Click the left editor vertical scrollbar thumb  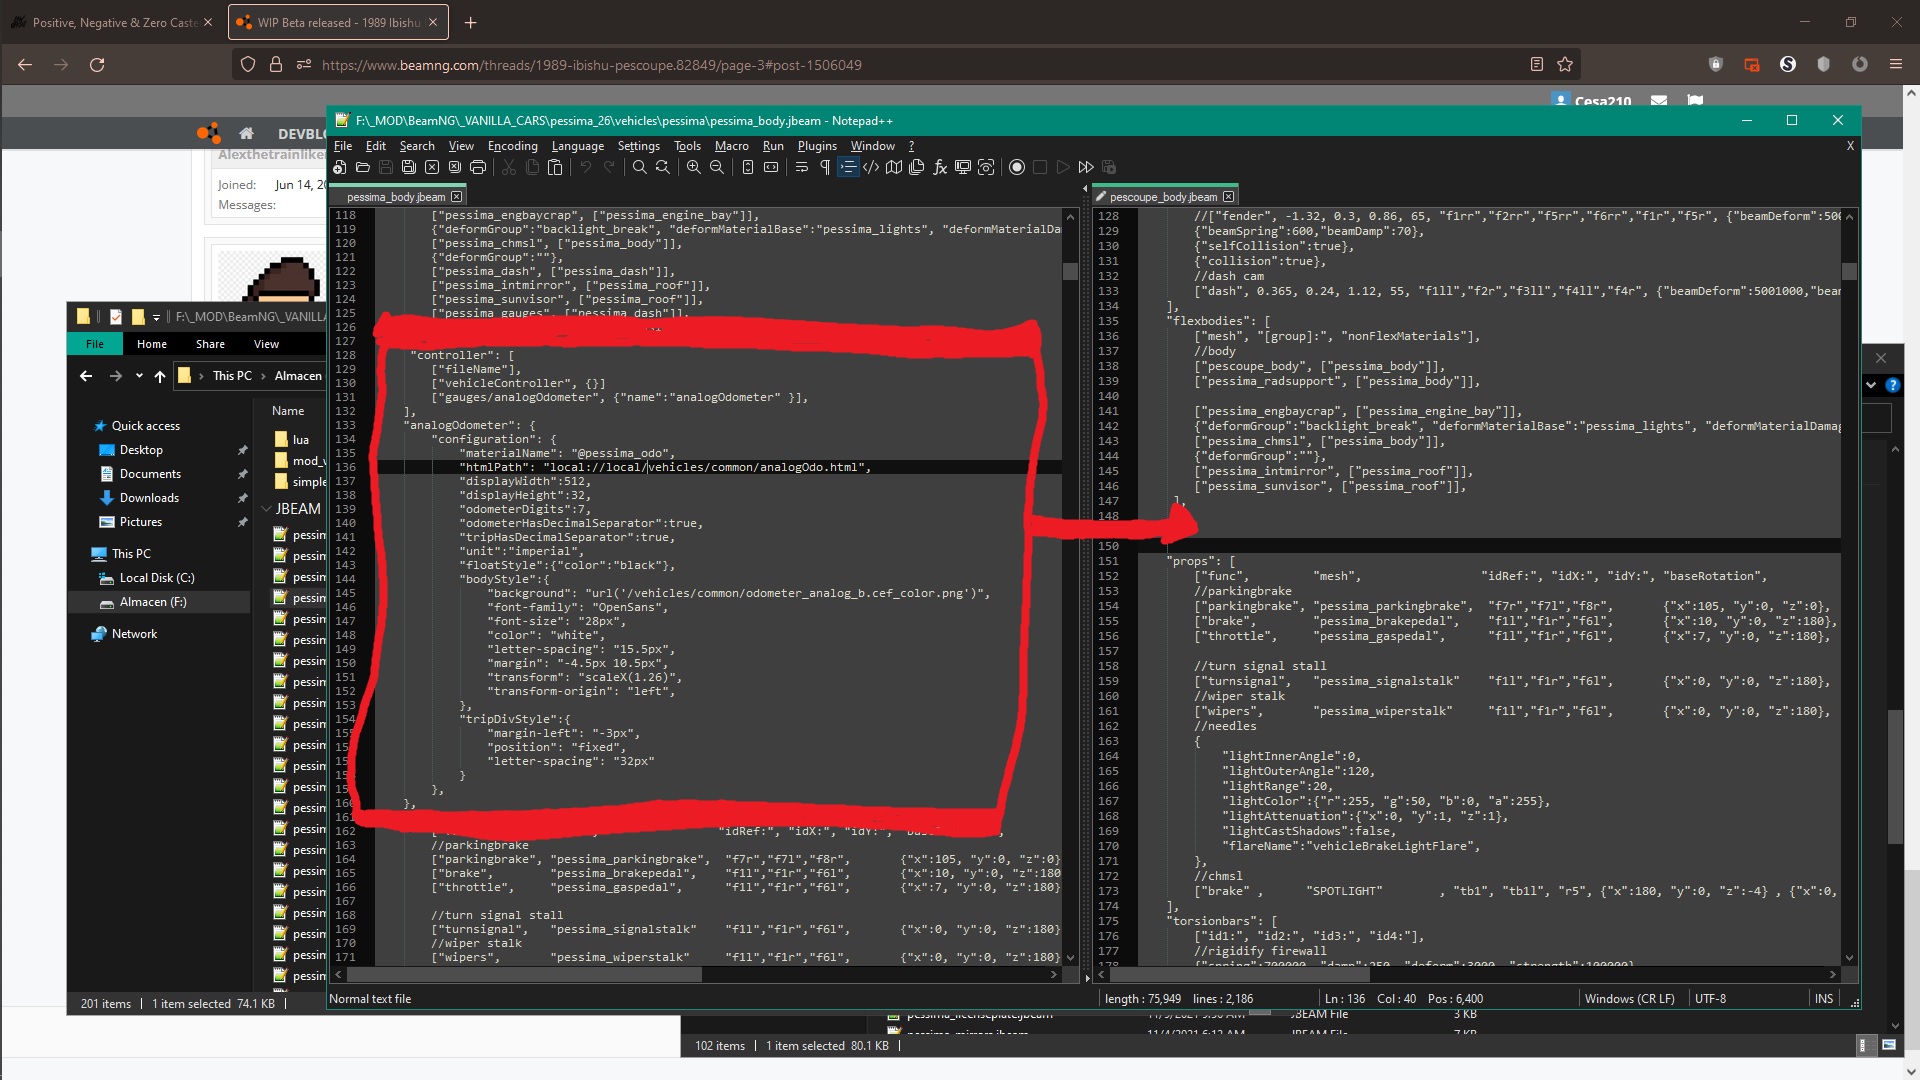(x=1070, y=271)
